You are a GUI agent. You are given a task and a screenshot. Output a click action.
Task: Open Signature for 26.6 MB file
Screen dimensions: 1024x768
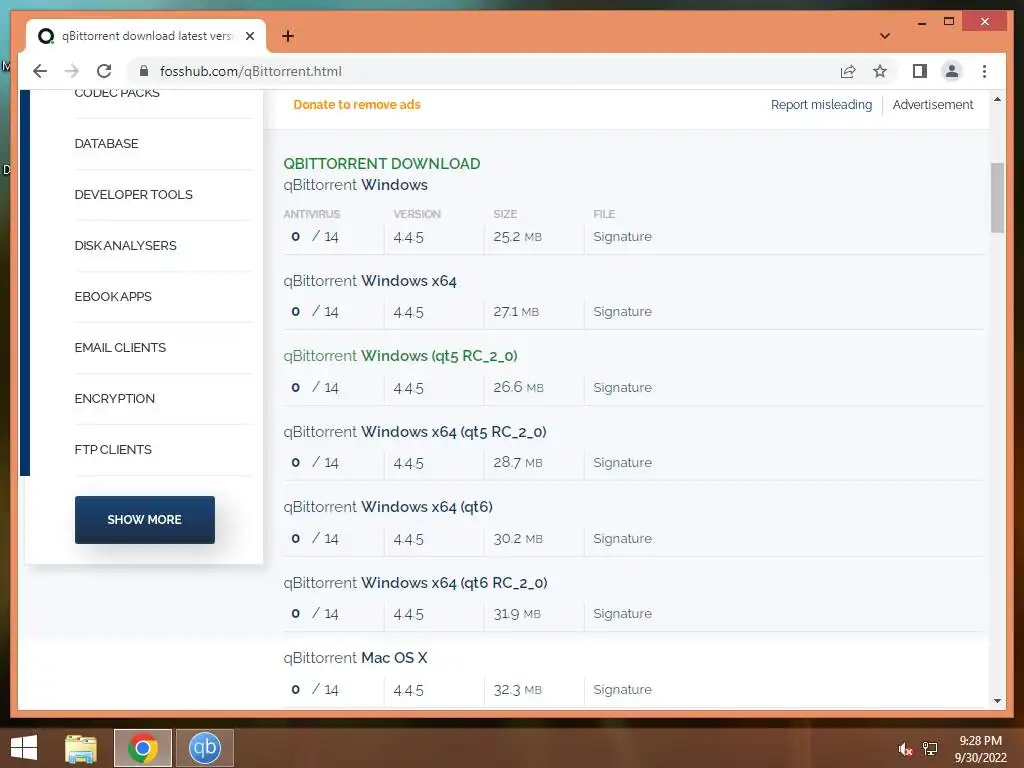point(622,387)
